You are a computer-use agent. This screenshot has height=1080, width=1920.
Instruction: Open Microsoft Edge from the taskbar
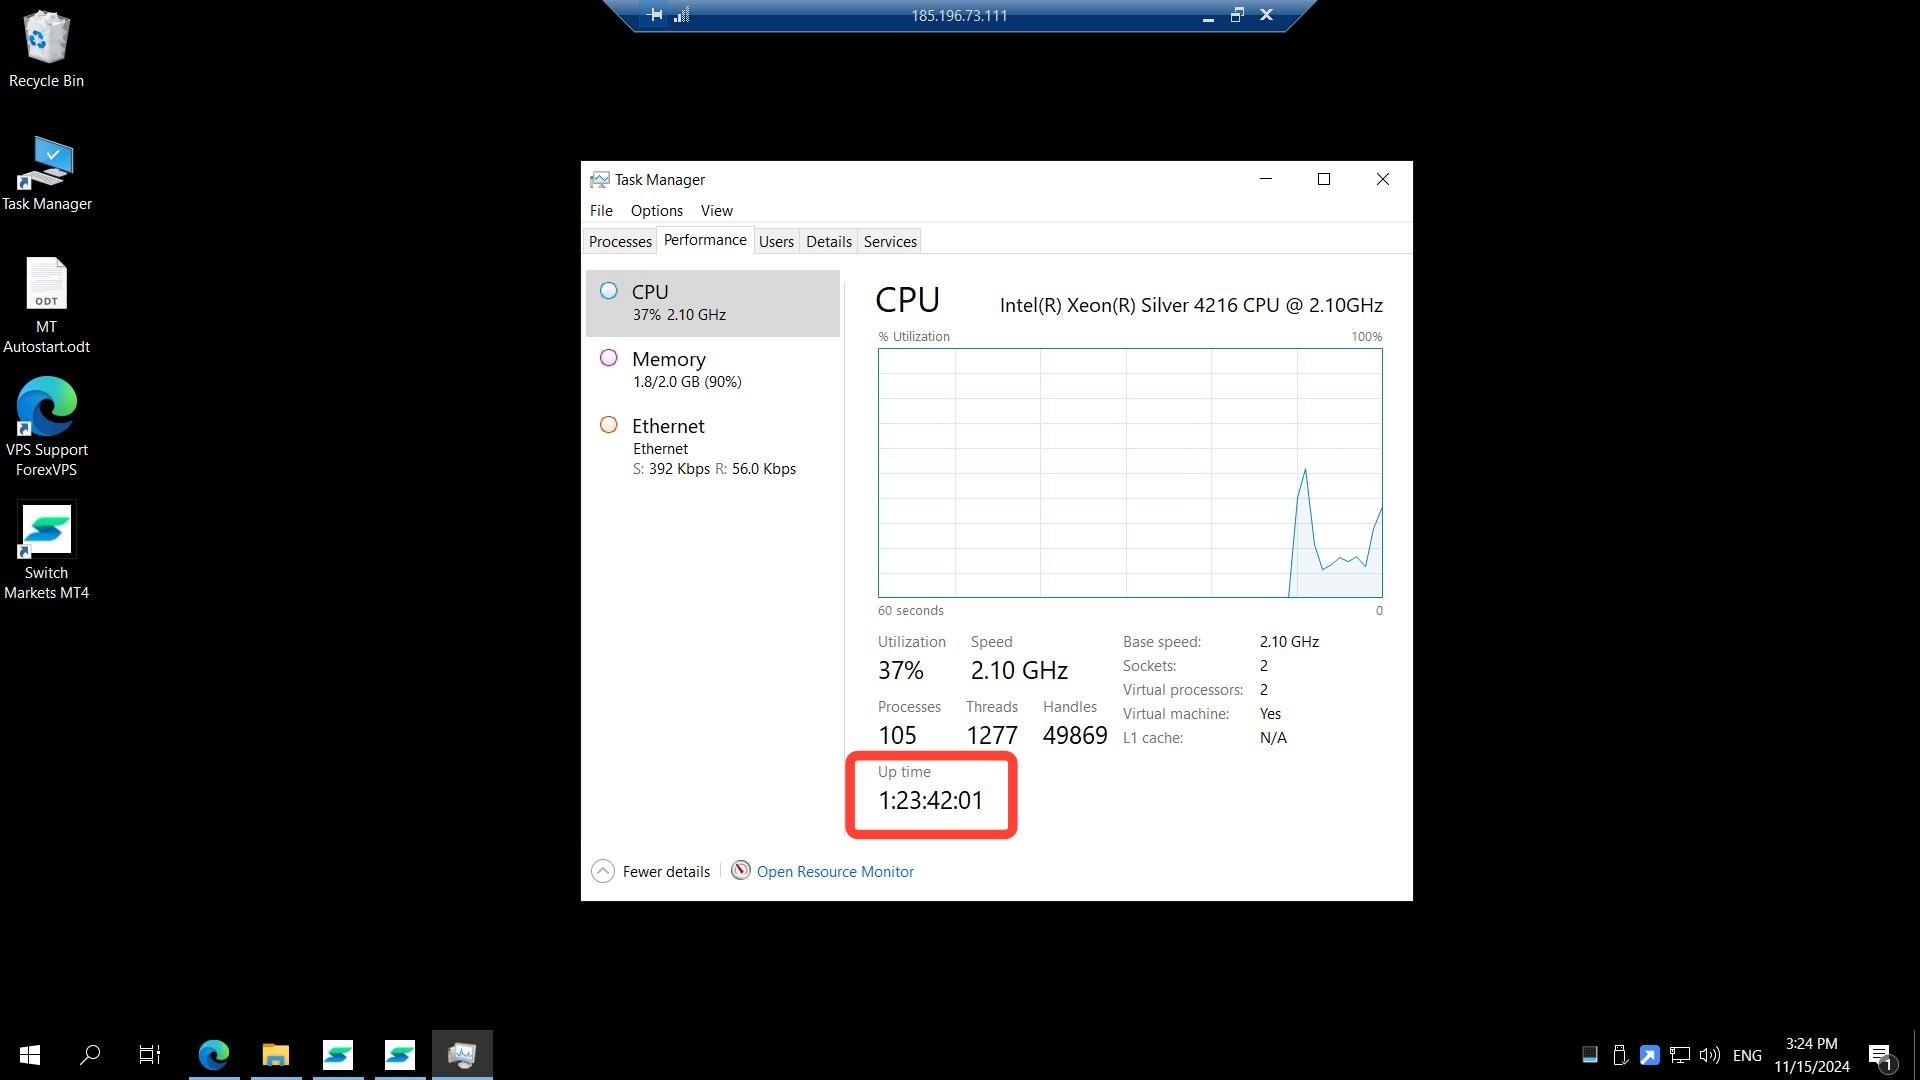(214, 1054)
